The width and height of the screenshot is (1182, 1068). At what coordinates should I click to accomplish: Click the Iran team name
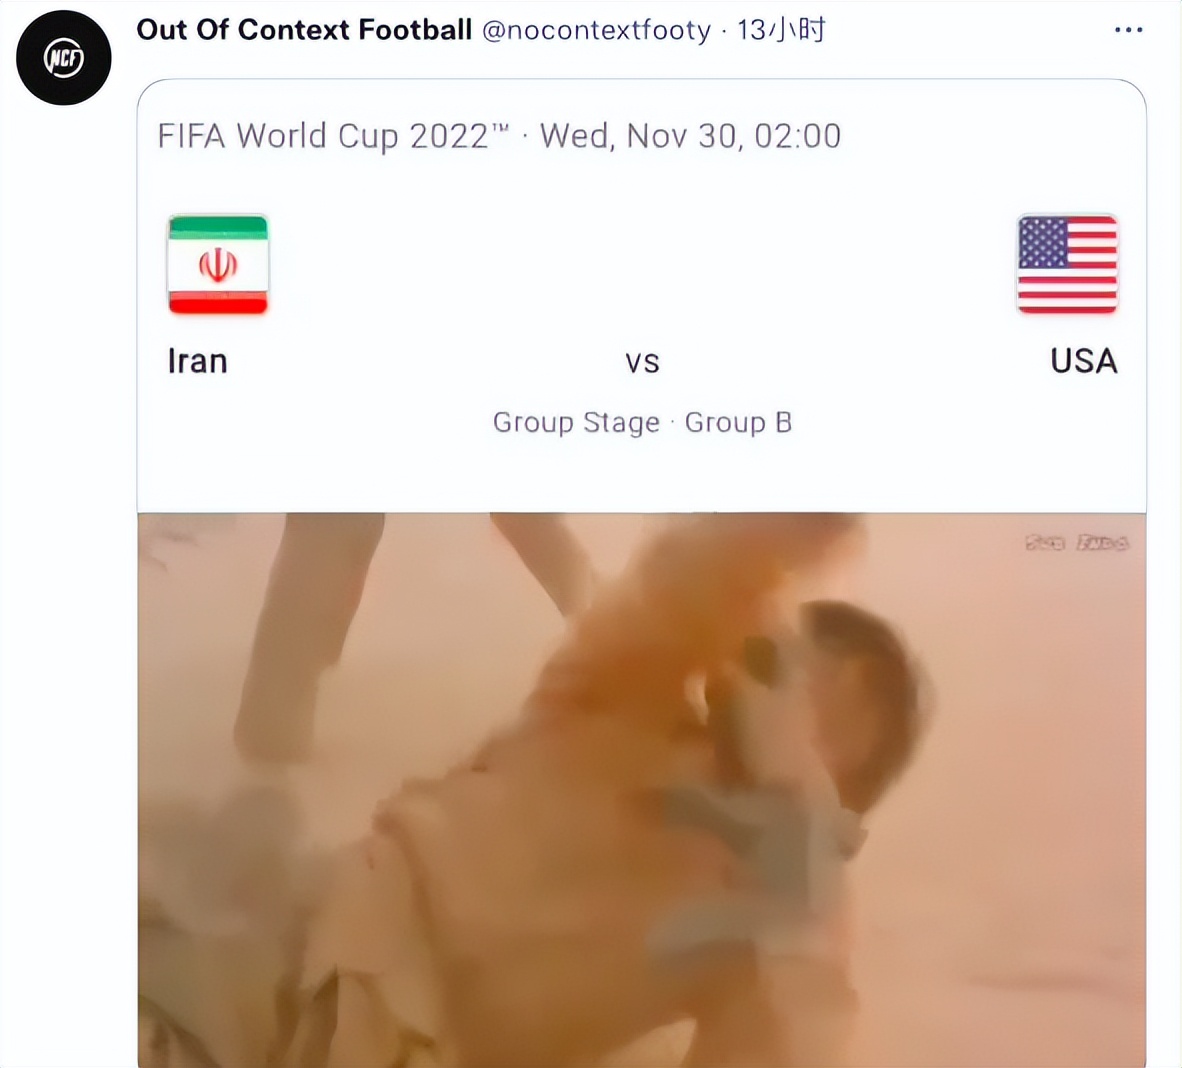[x=197, y=361]
